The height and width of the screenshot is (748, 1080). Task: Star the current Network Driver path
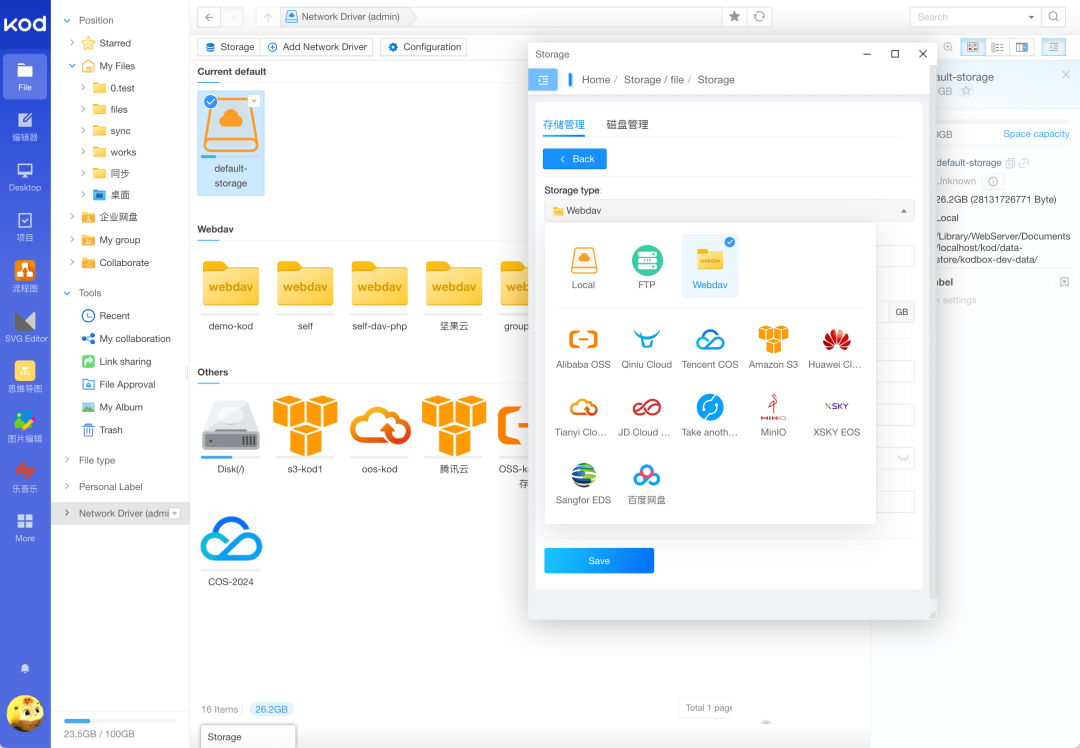735,17
